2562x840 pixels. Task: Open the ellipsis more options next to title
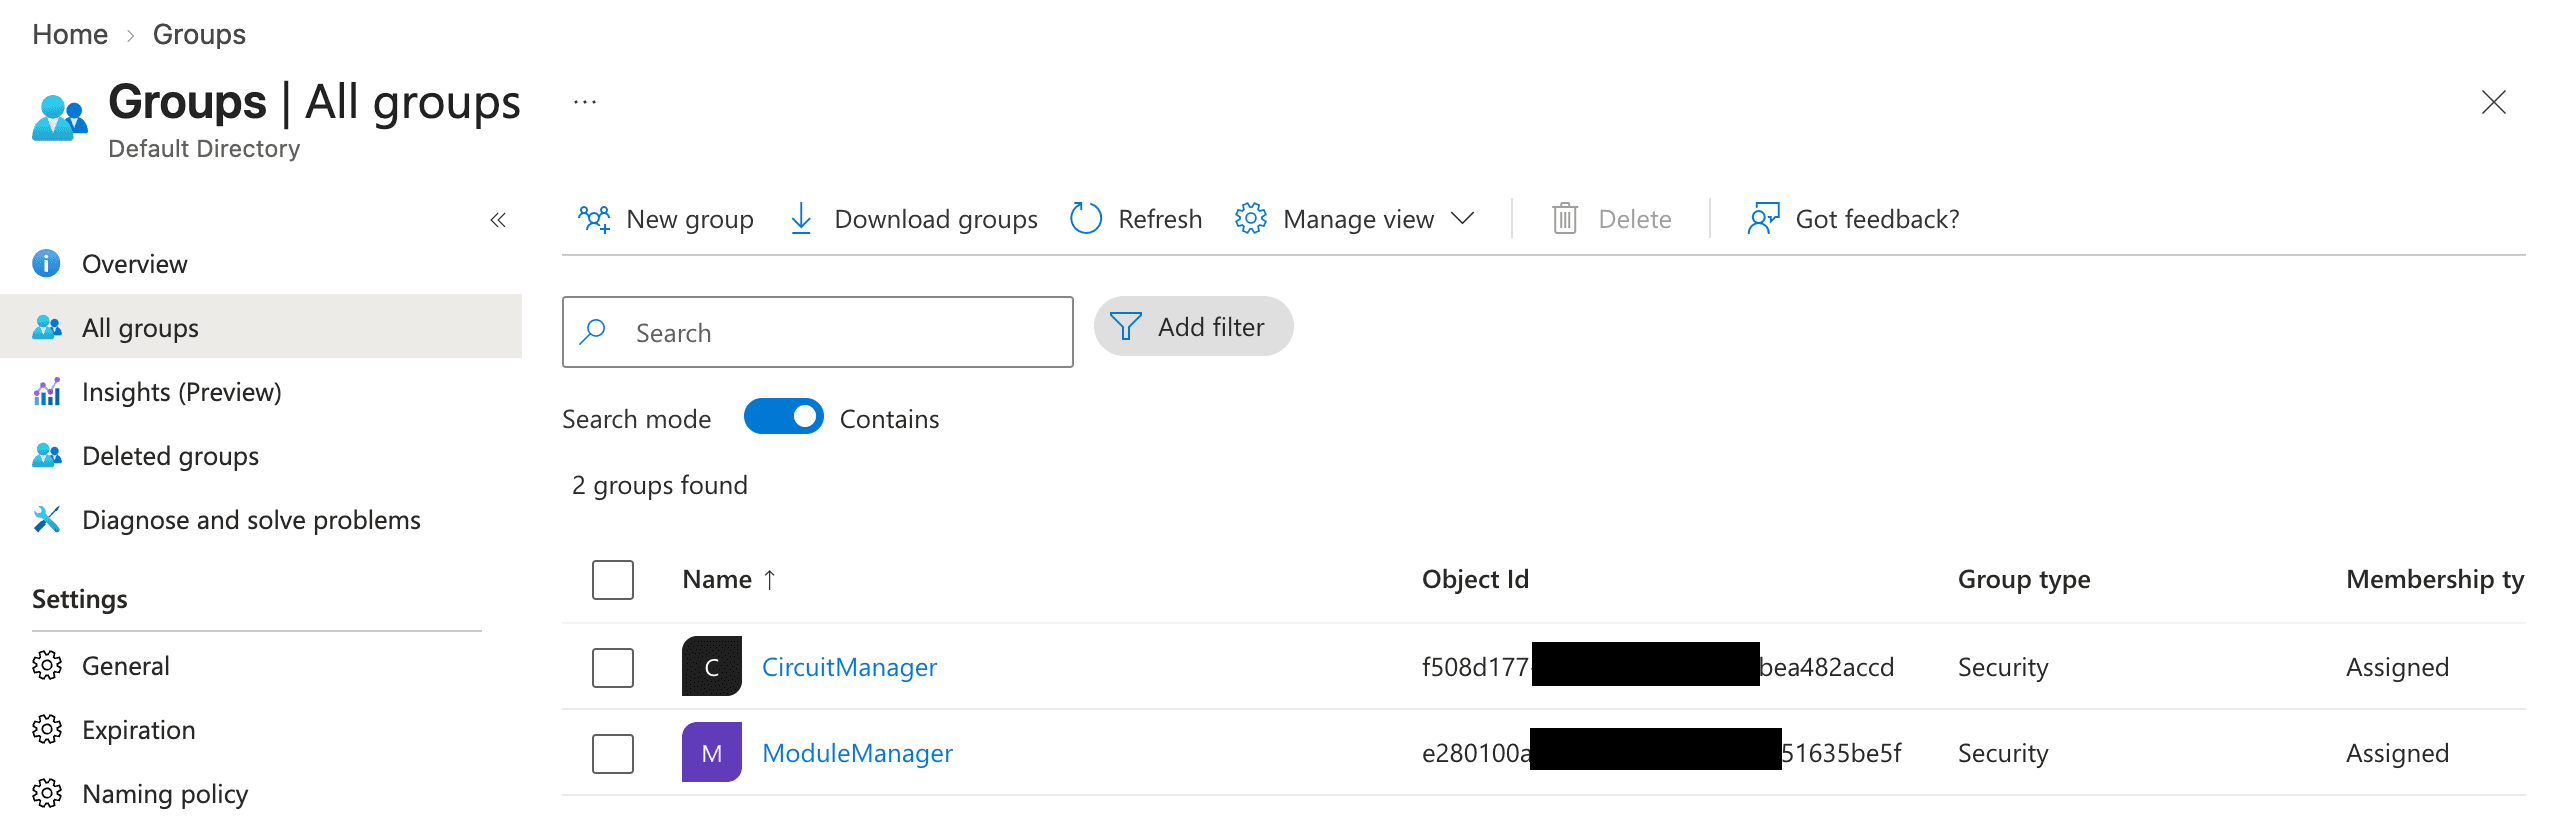[x=585, y=102]
